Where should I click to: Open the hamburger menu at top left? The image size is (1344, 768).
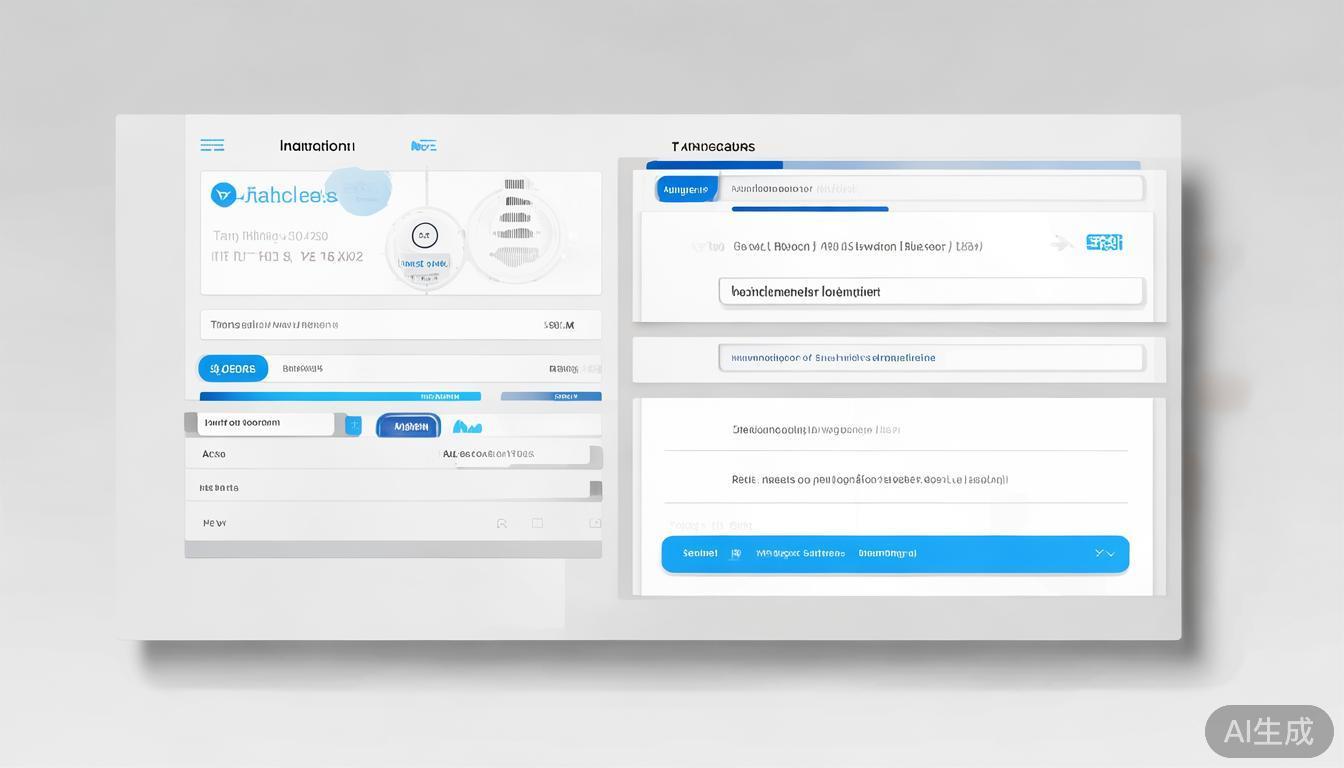coord(212,145)
